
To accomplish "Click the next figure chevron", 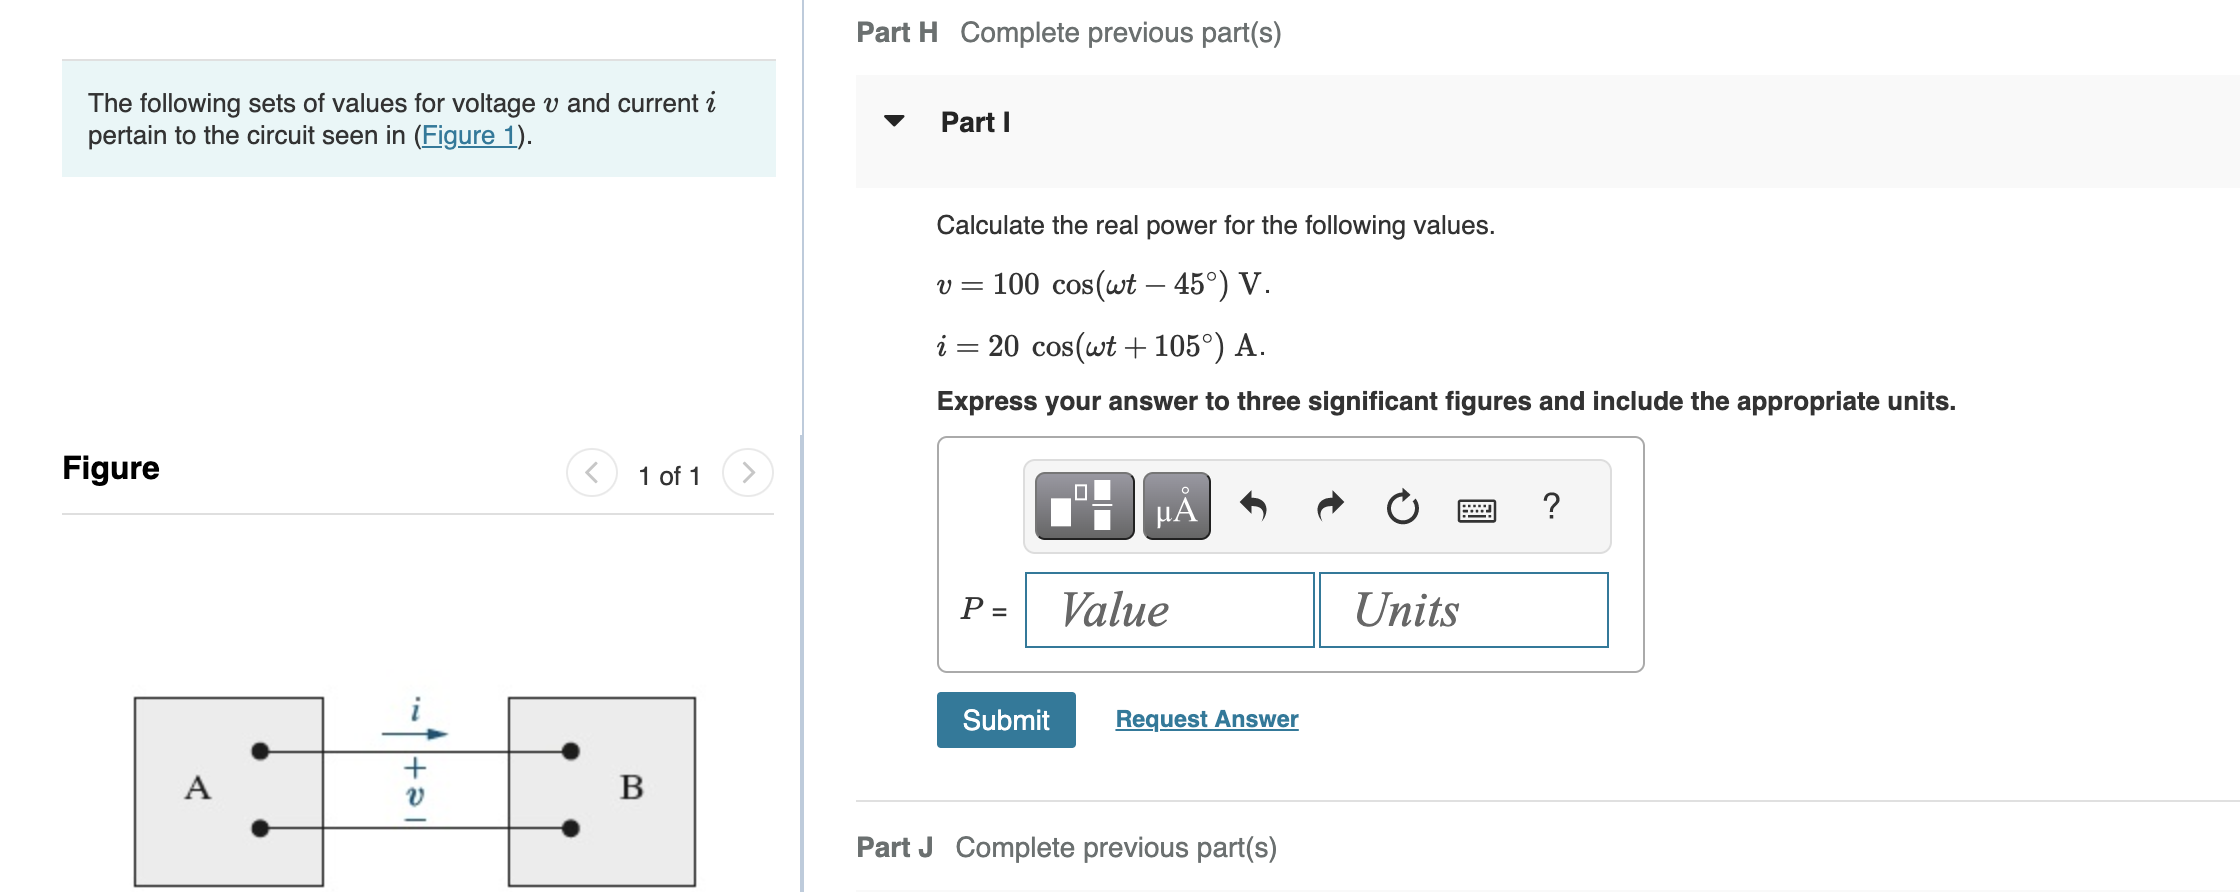I will tap(748, 475).
